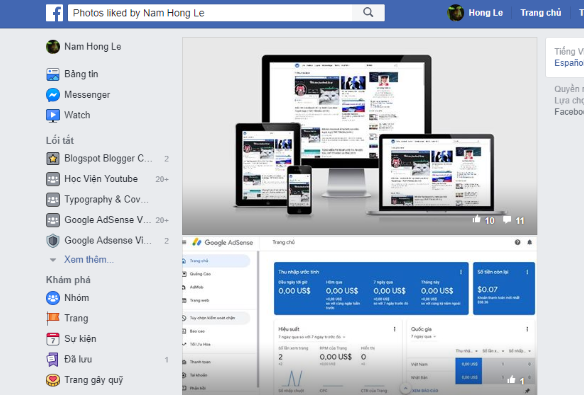Open Đã lưu saved items link
This screenshot has width=584, height=401.
click(78, 359)
